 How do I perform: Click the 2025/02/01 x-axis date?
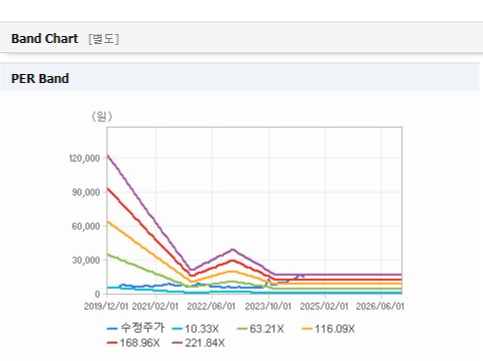(x=324, y=306)
